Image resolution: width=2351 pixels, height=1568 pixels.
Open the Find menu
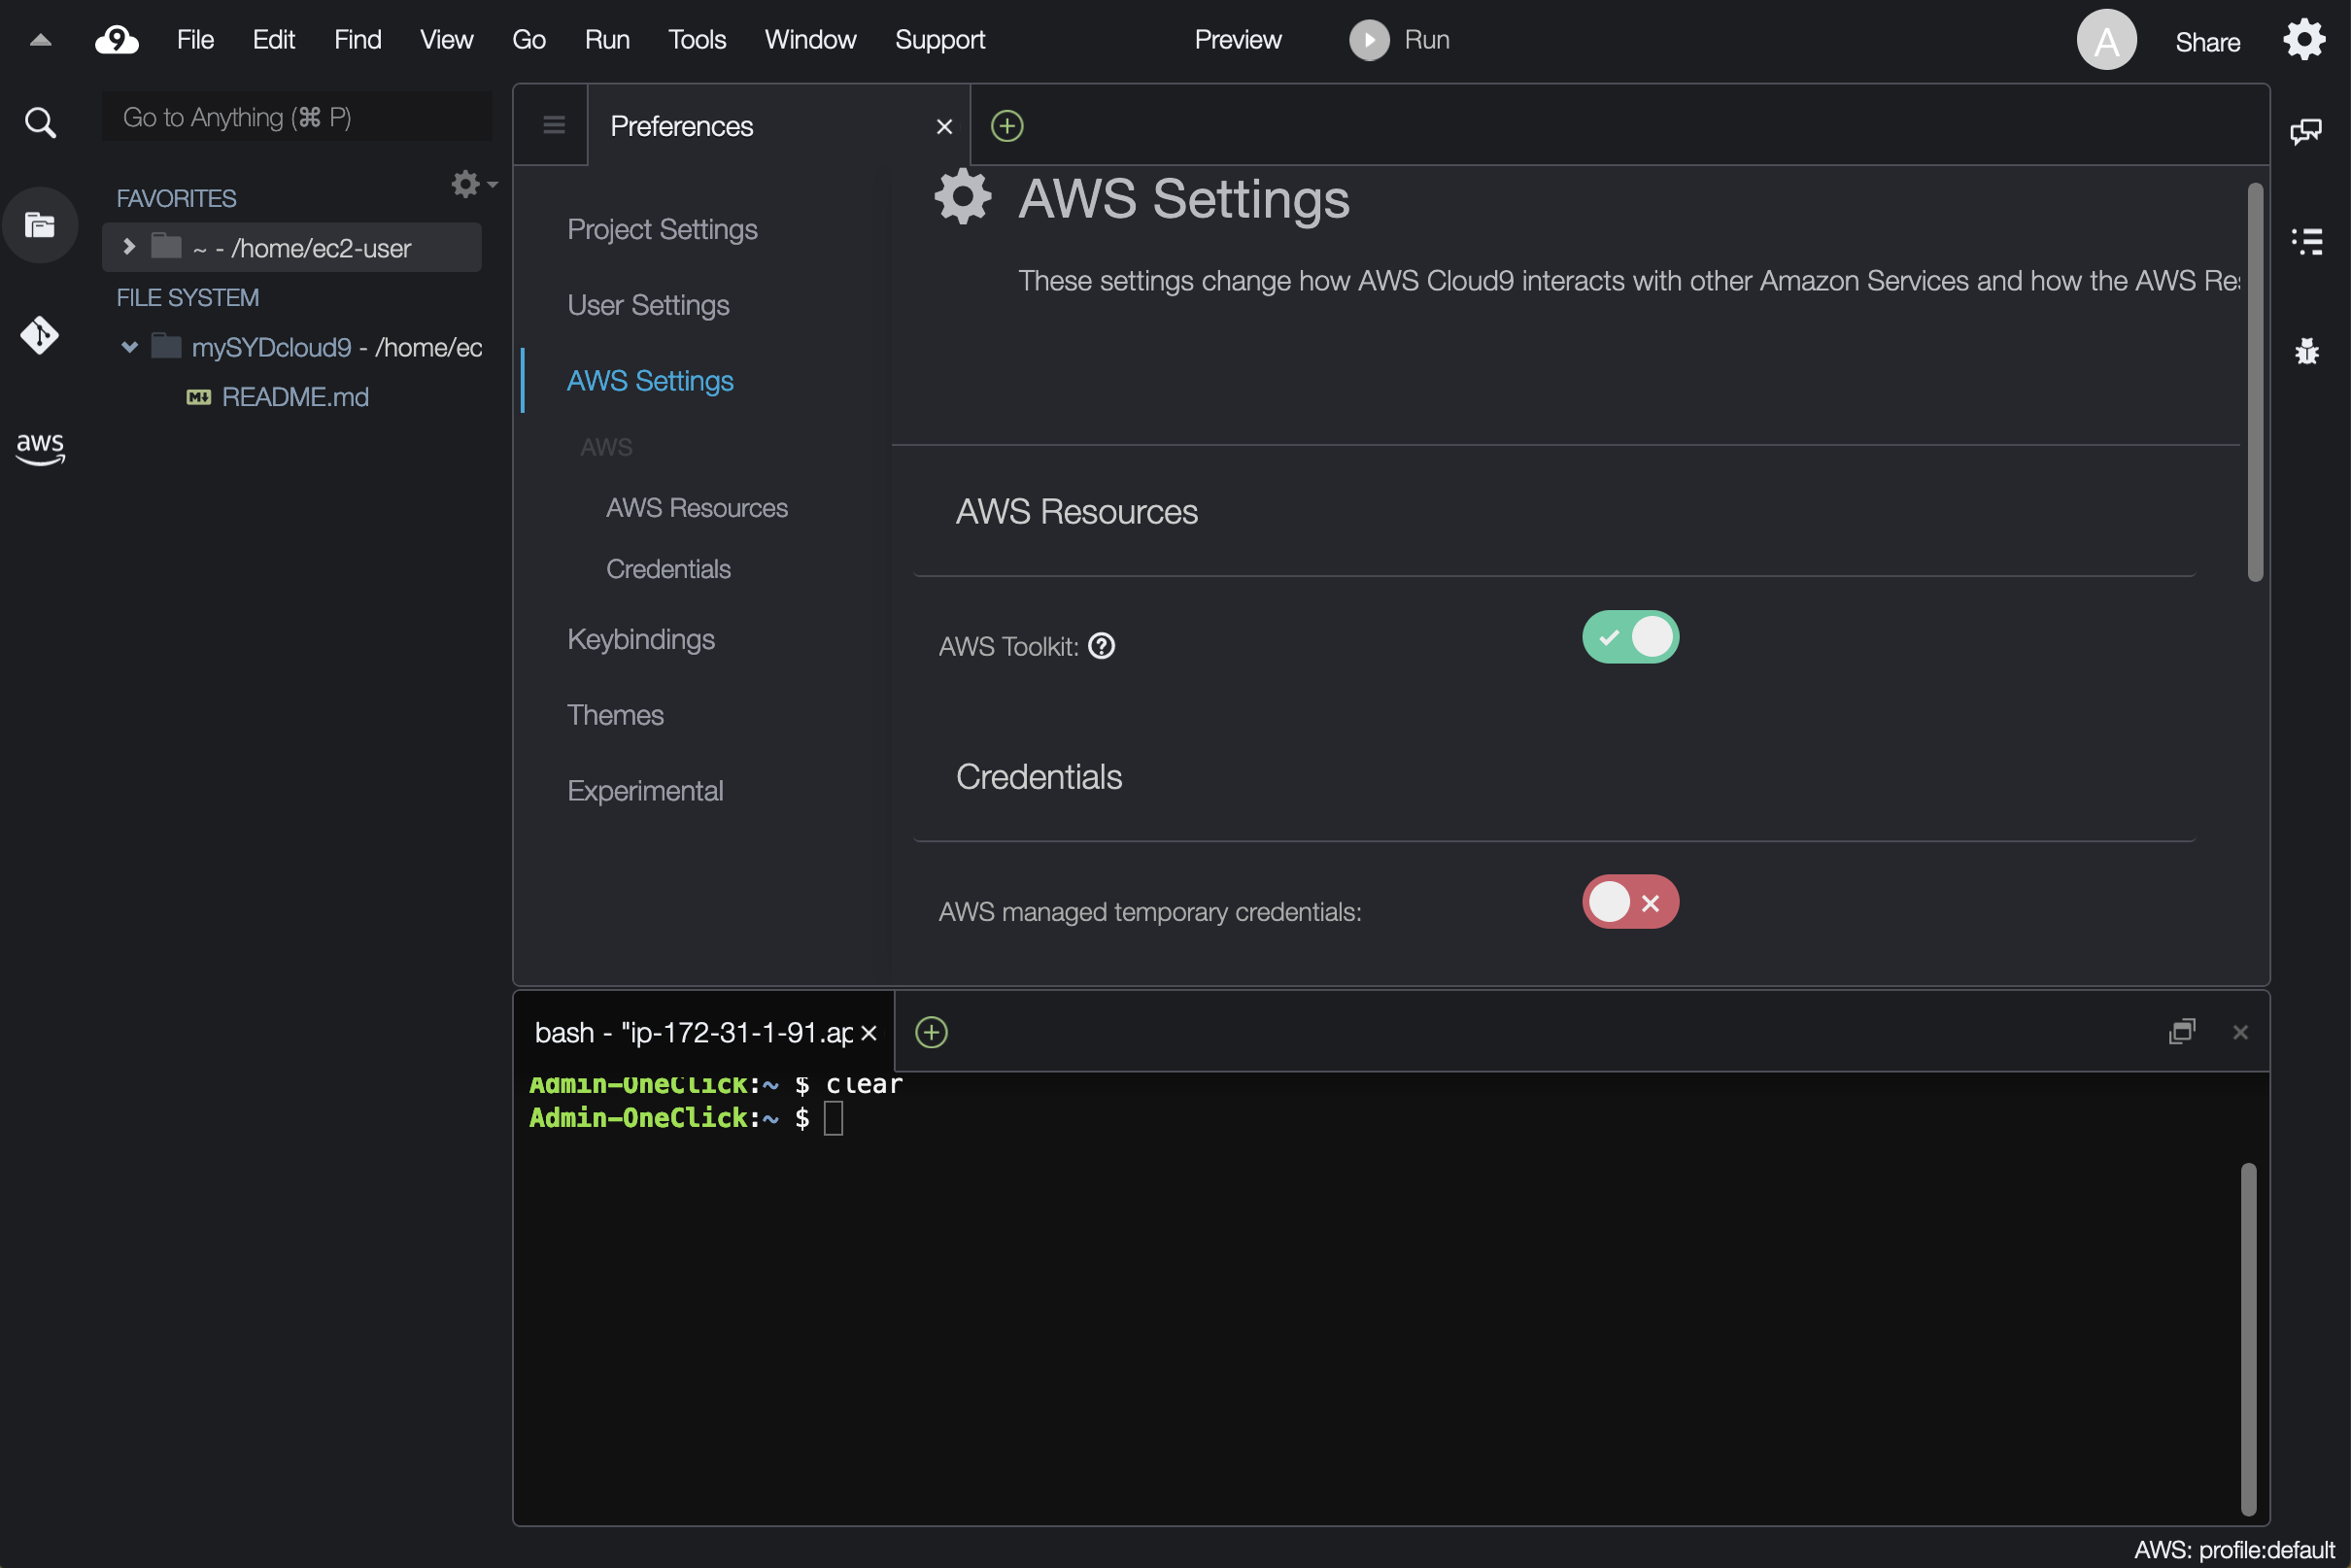[357, 40]
